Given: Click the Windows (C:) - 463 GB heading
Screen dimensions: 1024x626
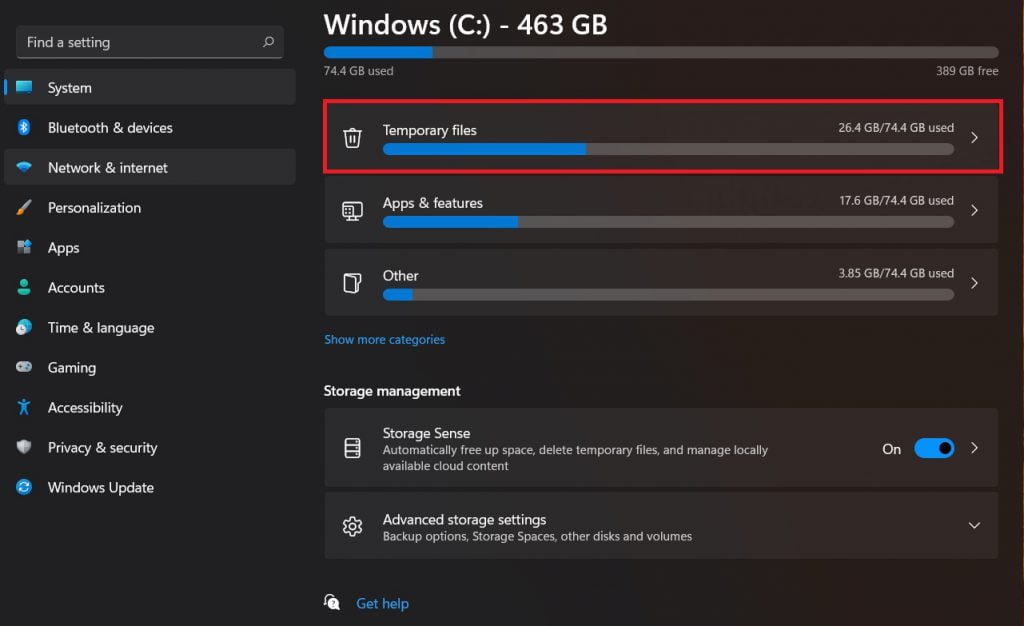Looking at the screenshot, I should point(465,25).
